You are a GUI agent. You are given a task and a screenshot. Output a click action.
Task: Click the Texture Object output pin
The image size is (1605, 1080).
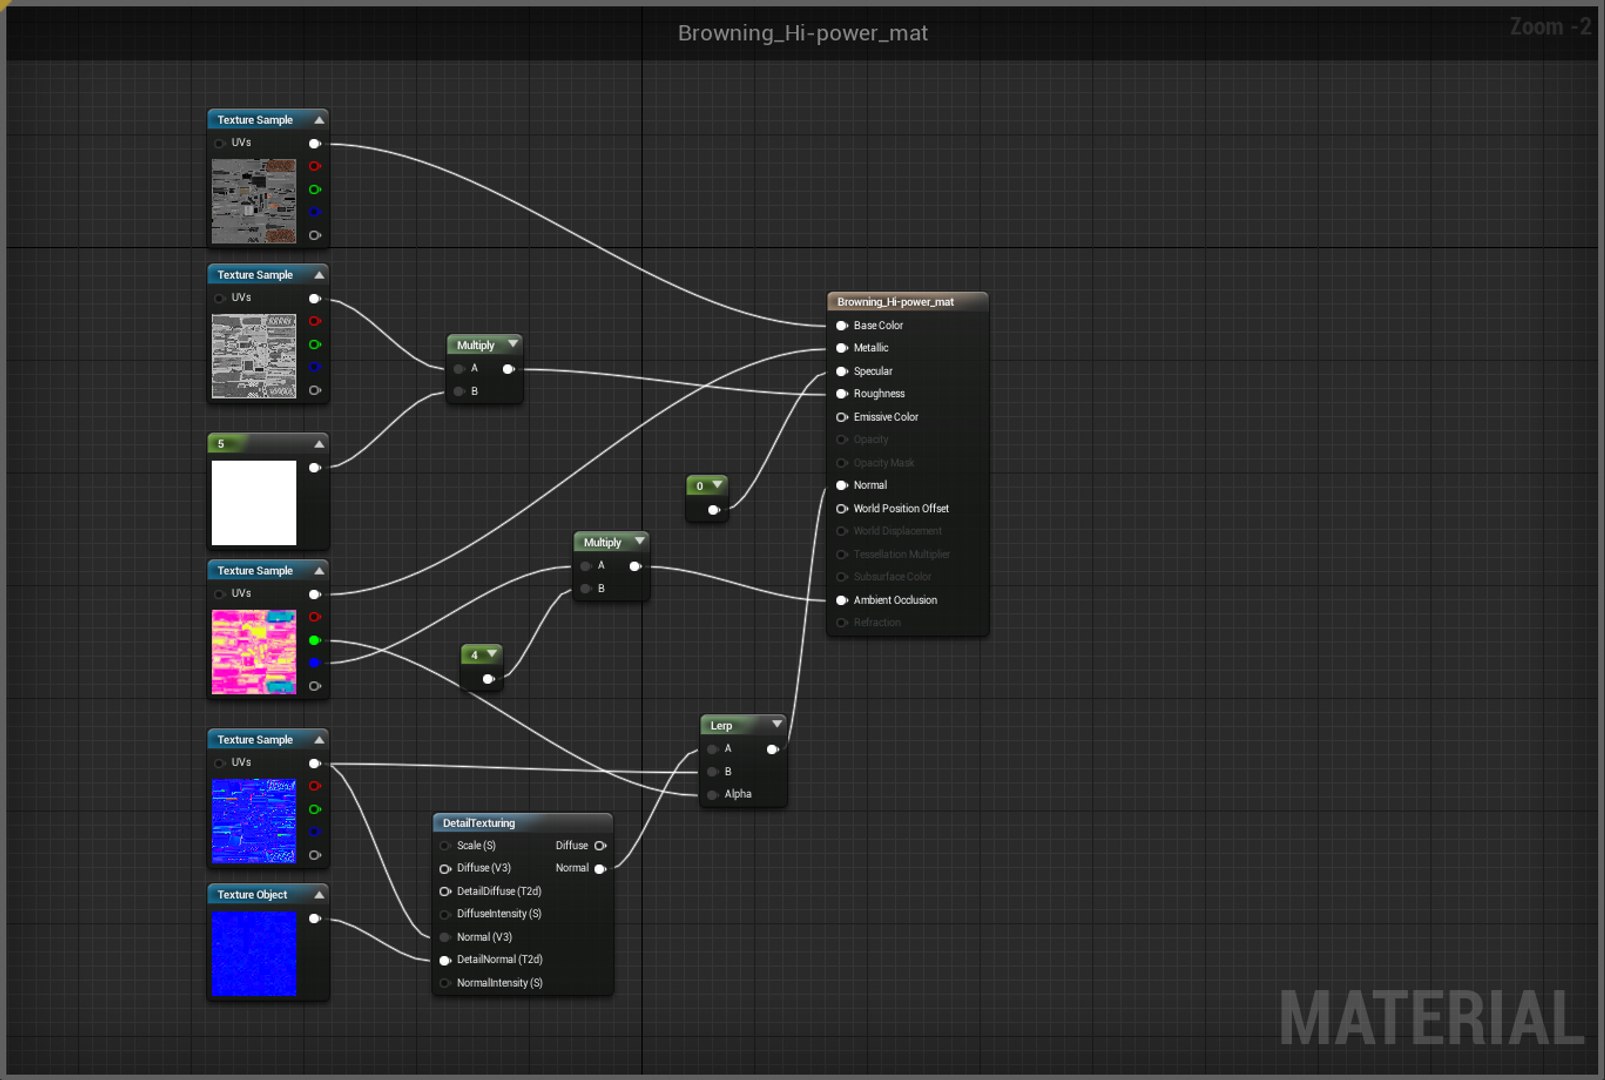(x=315, y=919)
